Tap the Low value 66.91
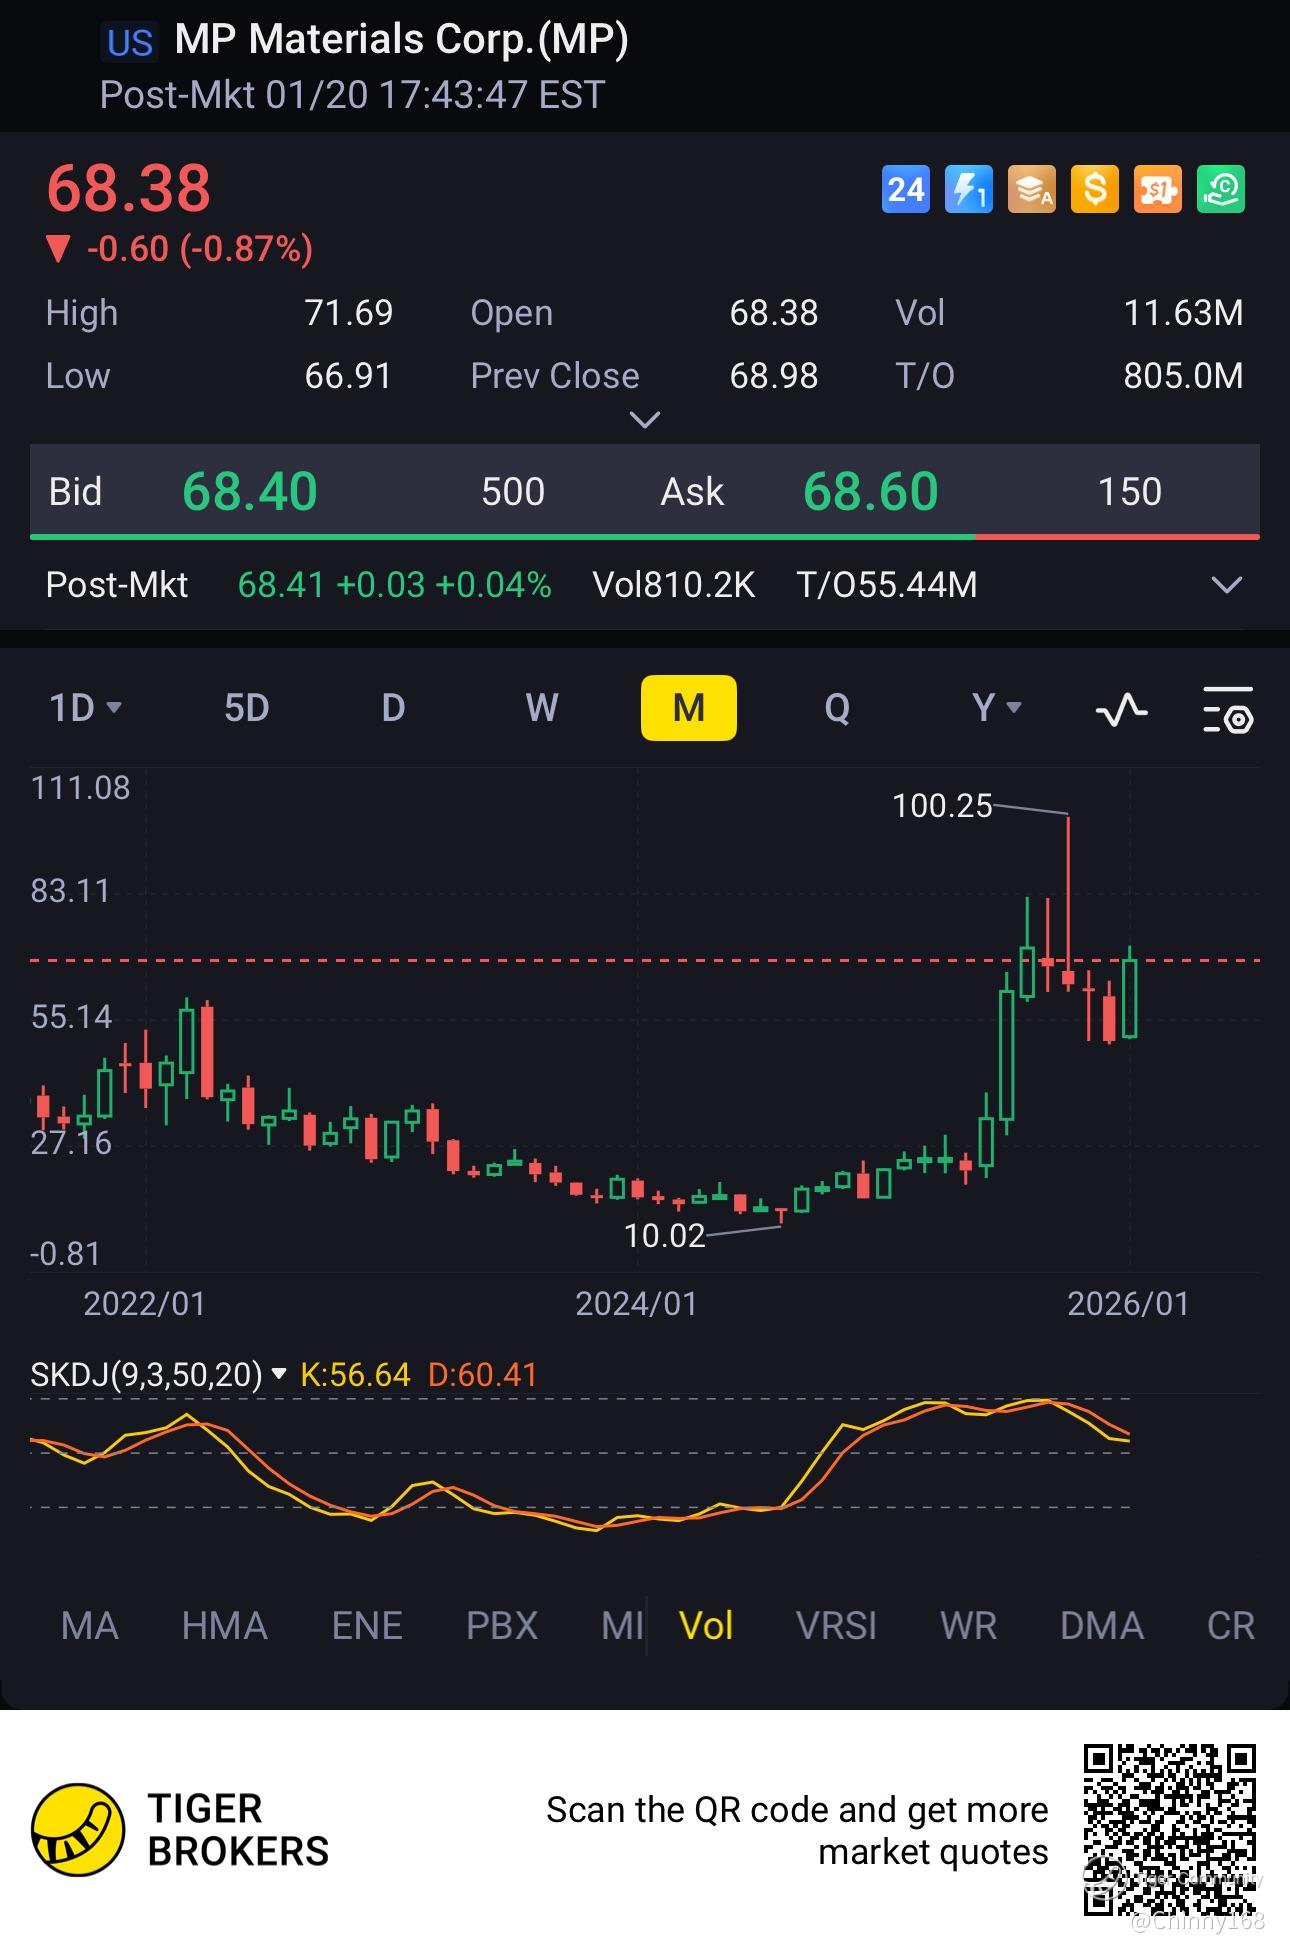 pos(348,376)
